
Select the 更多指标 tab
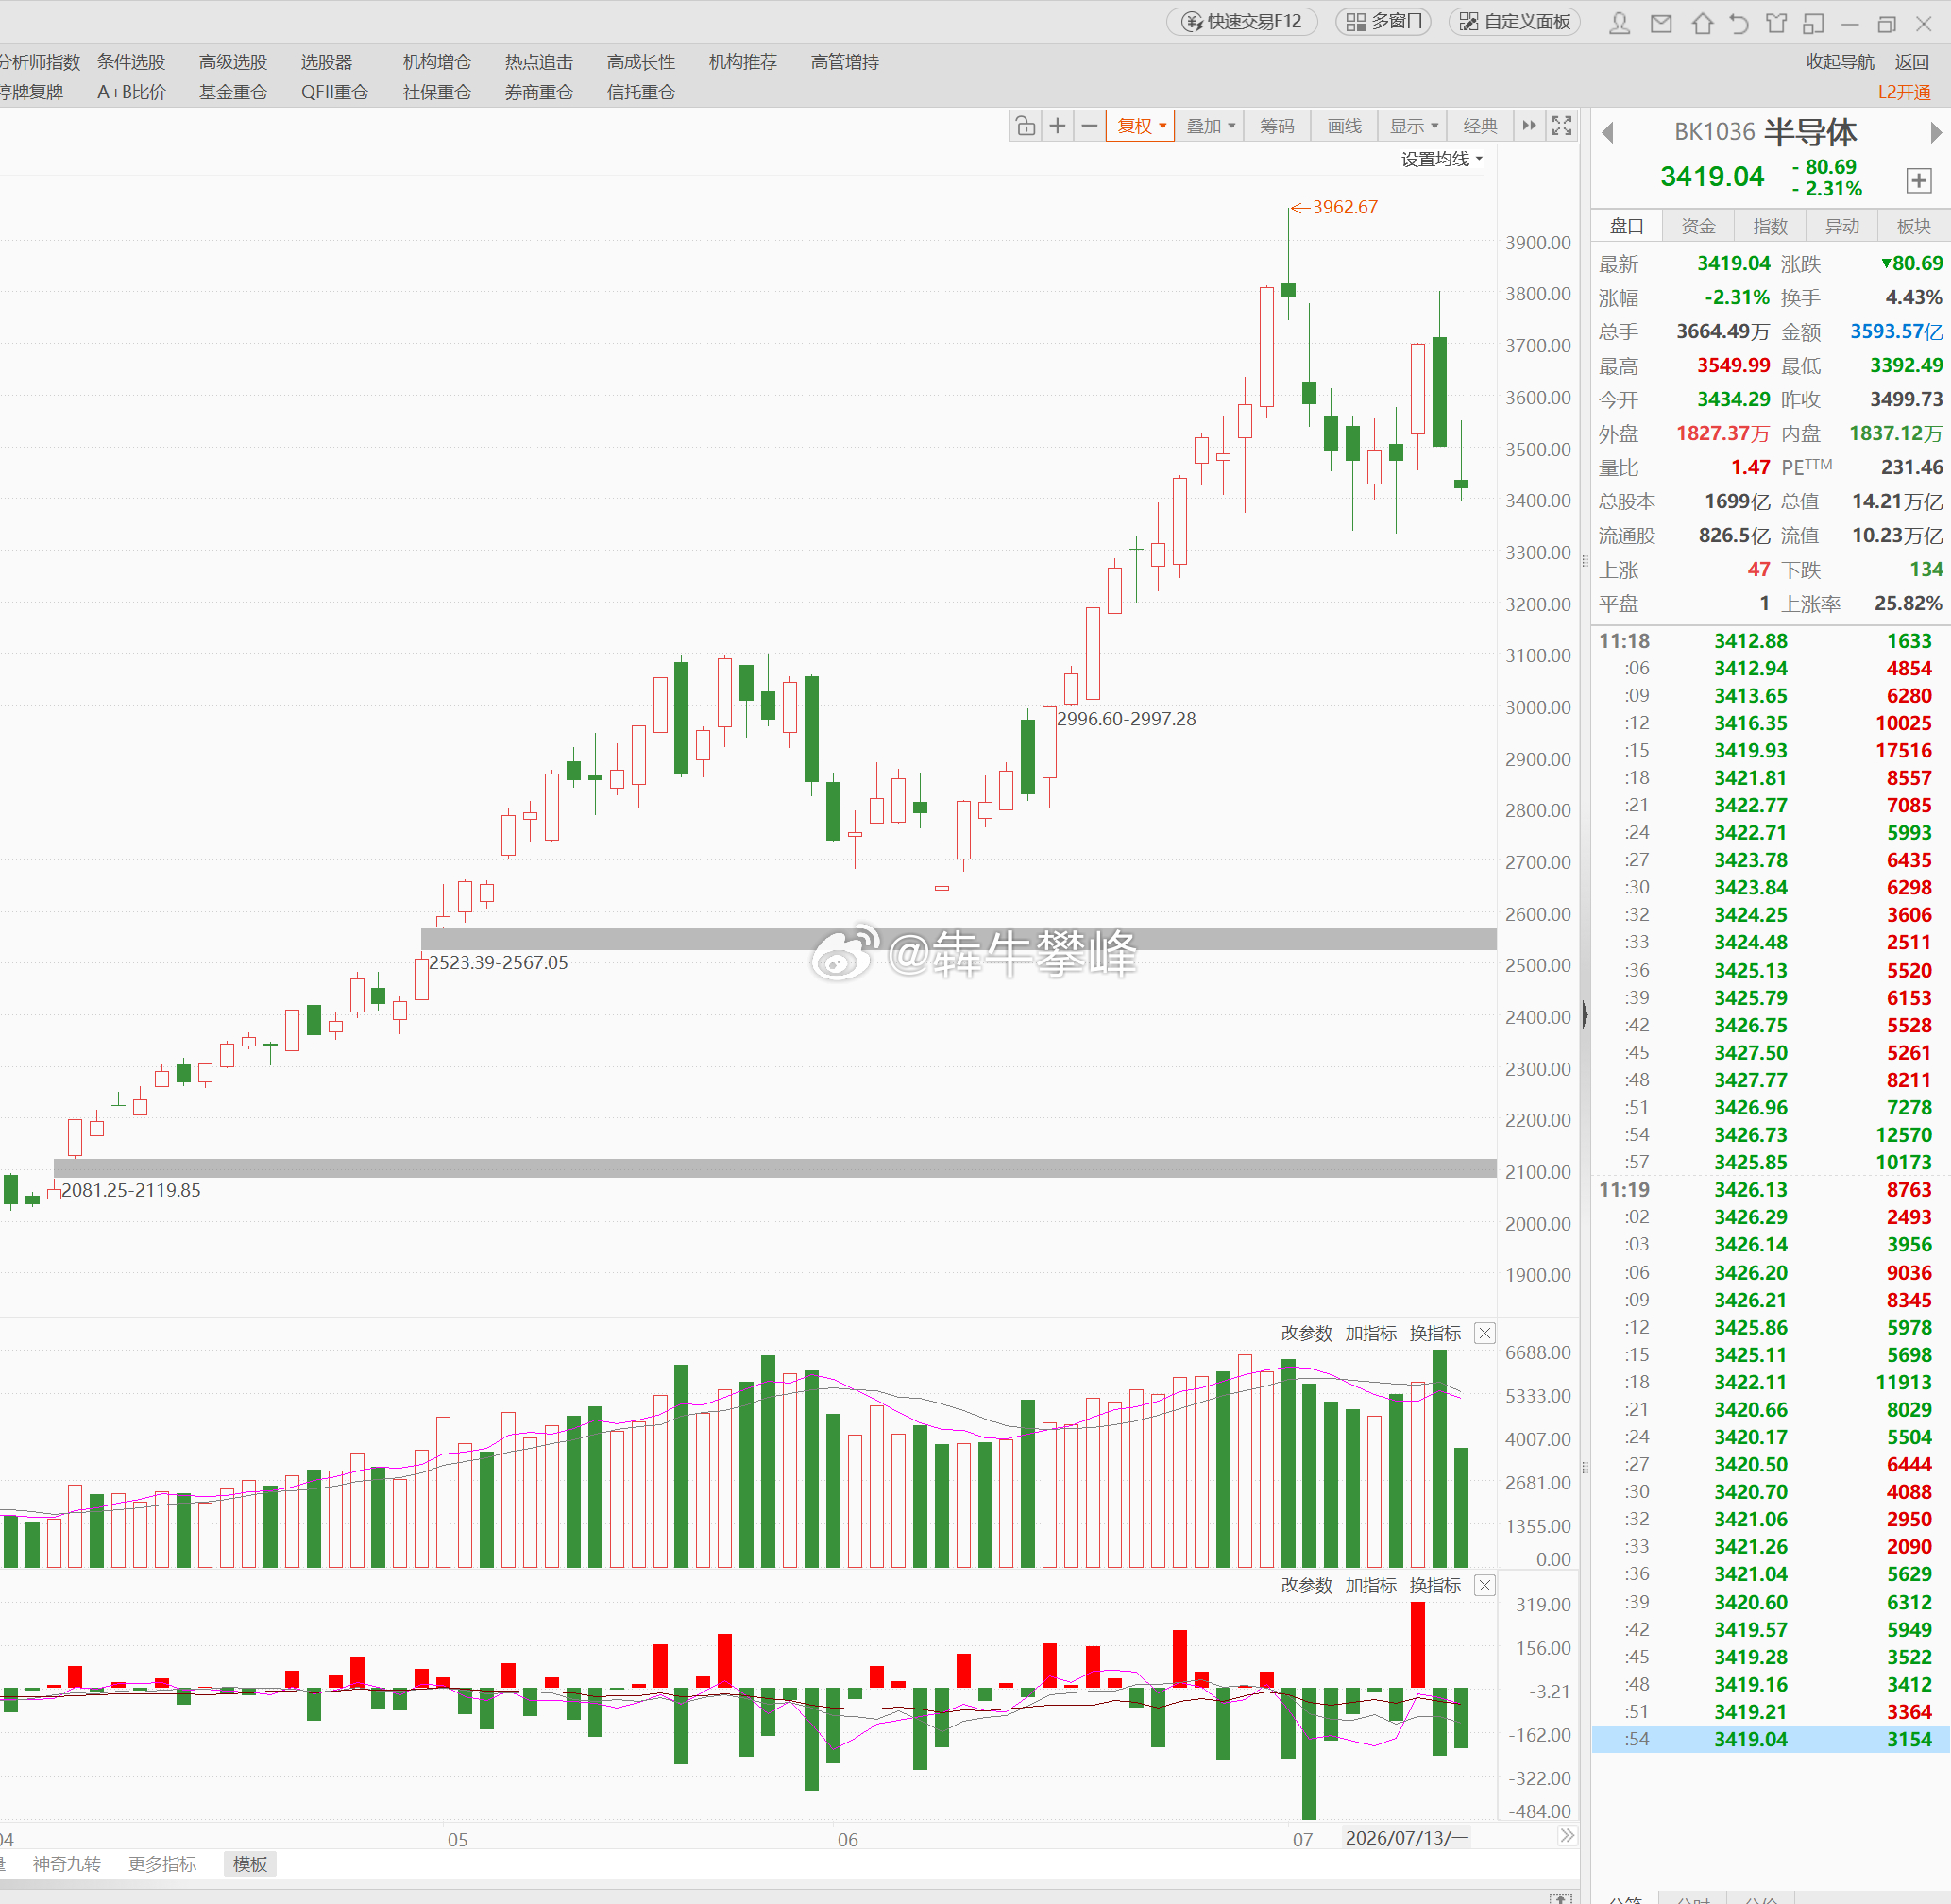[163, 1864]
